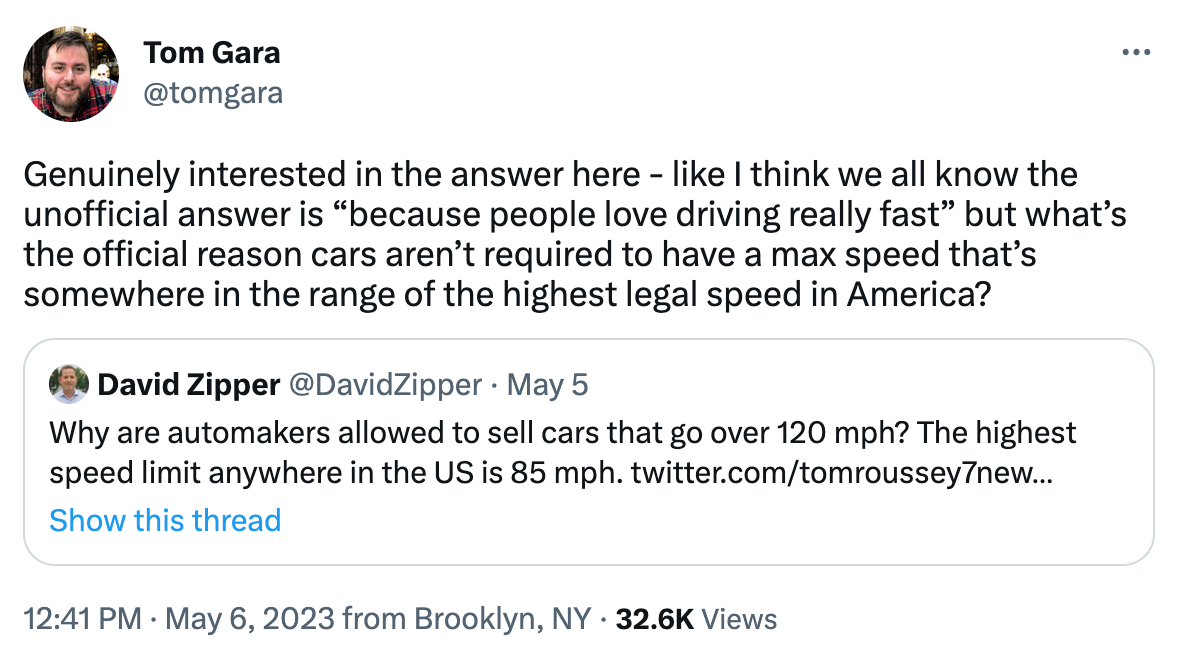
Task: Open Tom Gara's profile photo
Action: pyautogui.click(x=72, y=74)
